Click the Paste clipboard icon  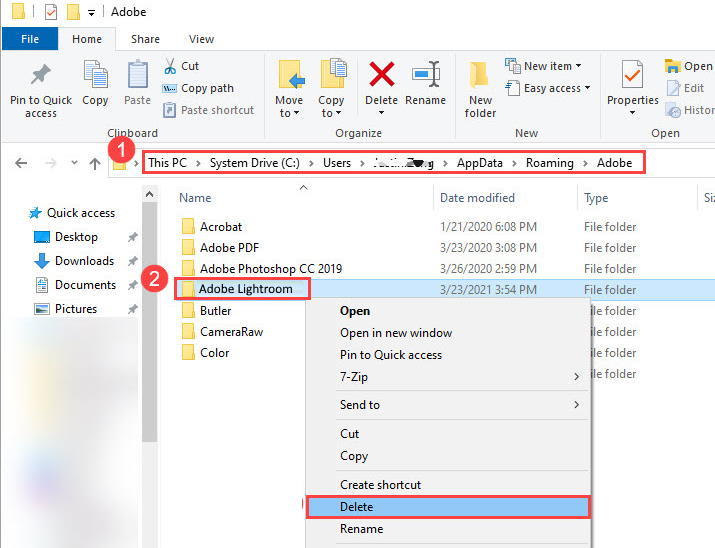tap(137, 74)
